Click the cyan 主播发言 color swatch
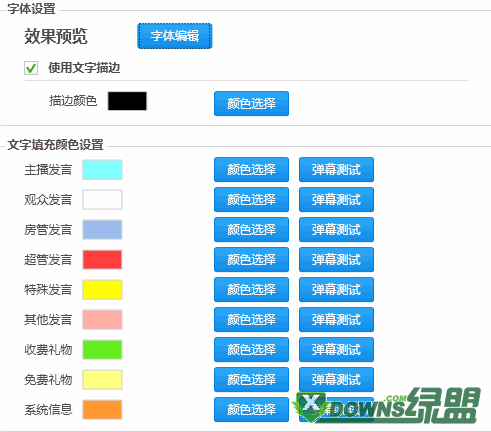This screenshot has height=432, width=491. tap(102, 170)
